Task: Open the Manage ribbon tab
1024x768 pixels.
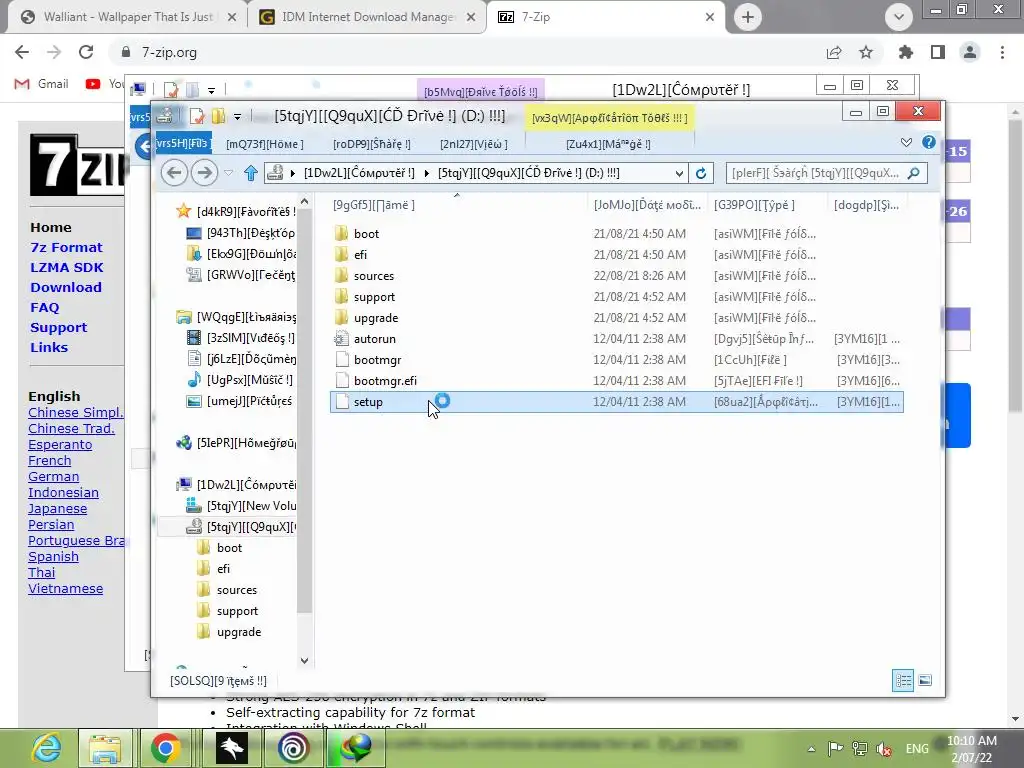Action: click(x=608, y=144)
